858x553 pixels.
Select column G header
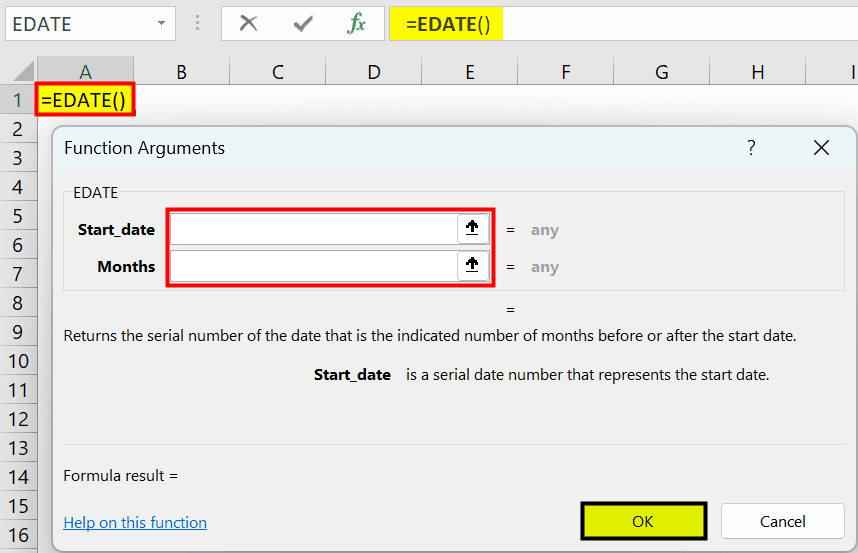click(662, 71)
